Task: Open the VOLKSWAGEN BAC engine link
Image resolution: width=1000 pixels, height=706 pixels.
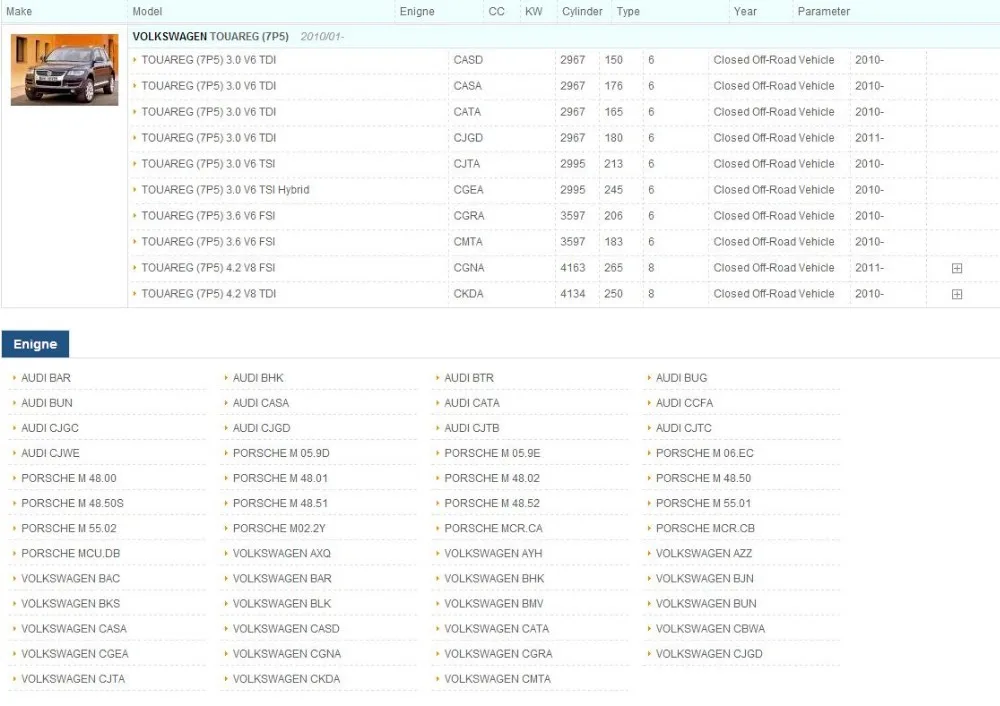Action: click(x=71, y=578)
